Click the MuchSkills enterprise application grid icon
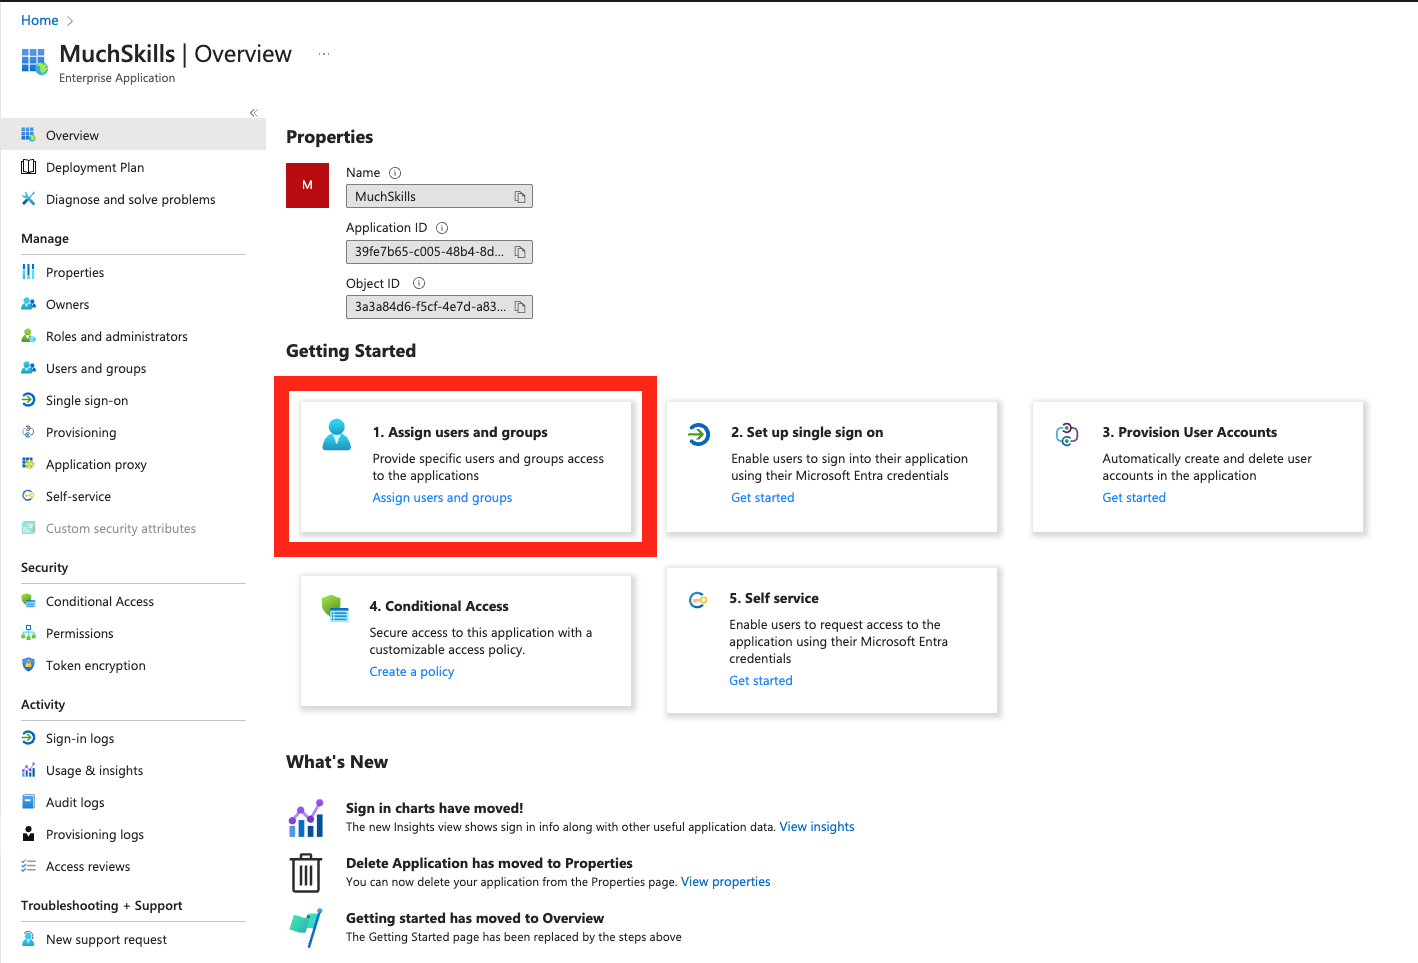Screen dimensions: 1418x963 [34, 62]
